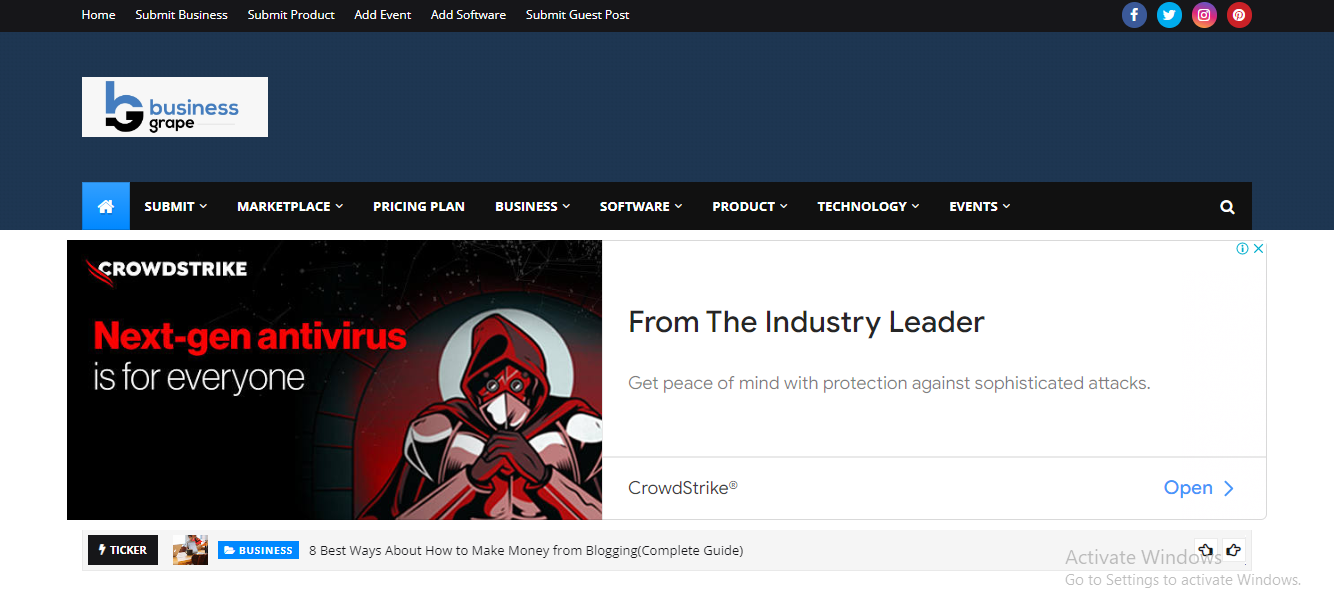Click the Ticker label
Screen dimensions: 1334x601
coord(123,550)
